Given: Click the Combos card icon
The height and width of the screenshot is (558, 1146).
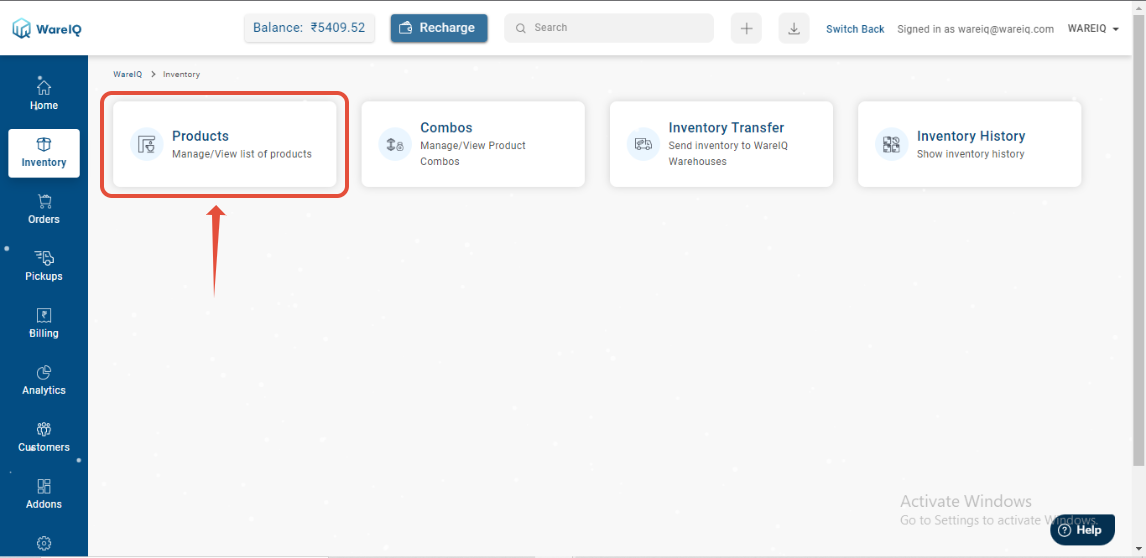Looking at the screenshot, I should [x=395, y=144].
